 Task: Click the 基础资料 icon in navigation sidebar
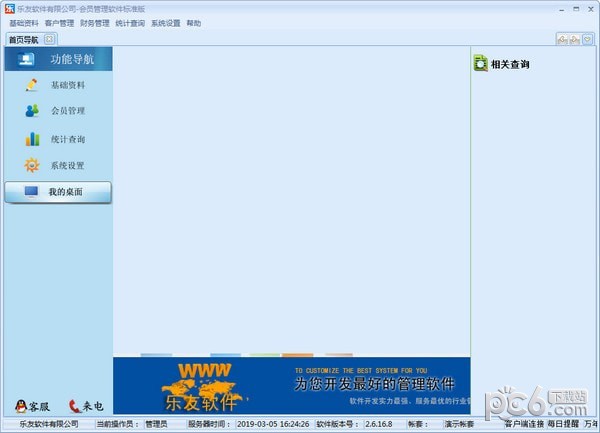pos(32,85)
